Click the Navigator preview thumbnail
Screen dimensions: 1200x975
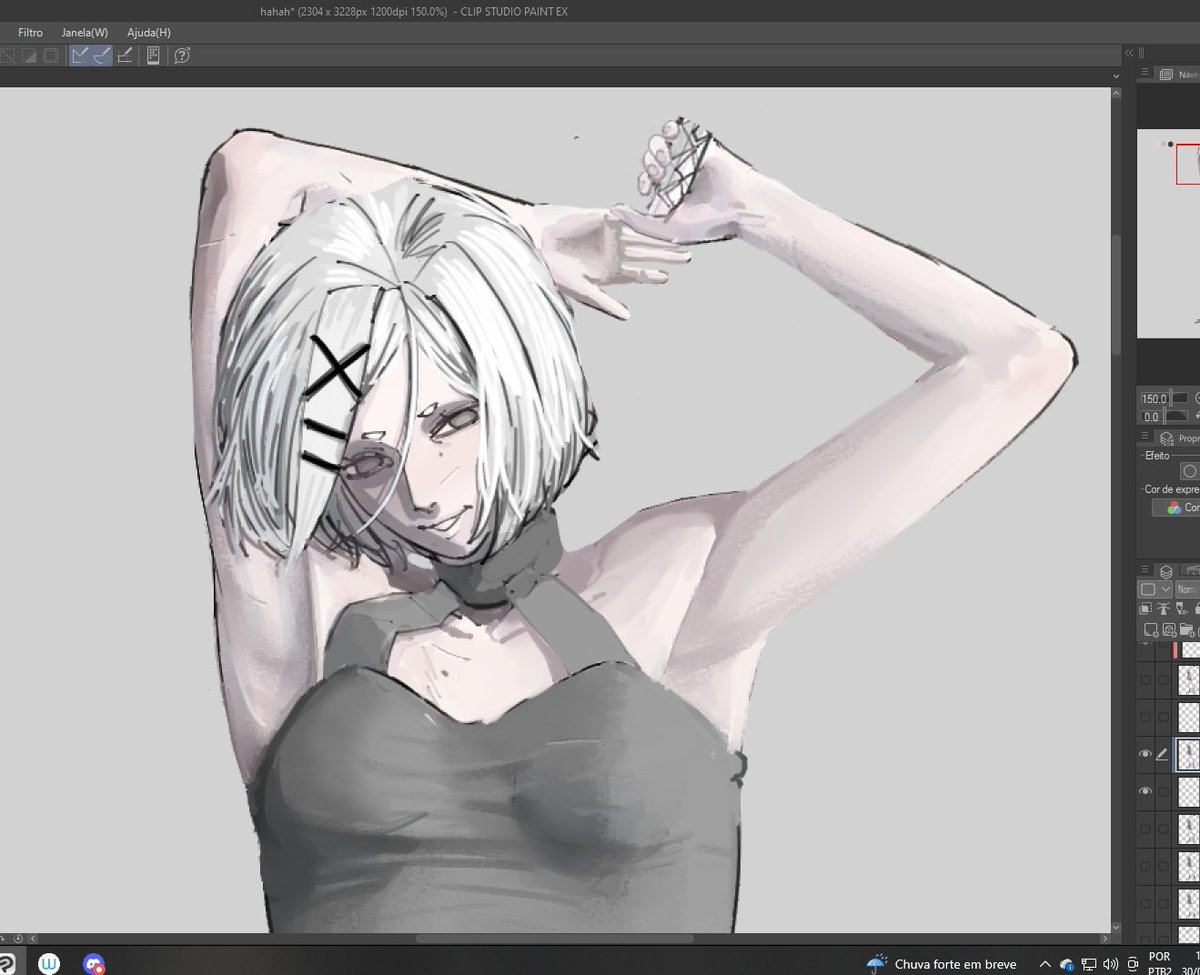click(x=1168, y=232)
